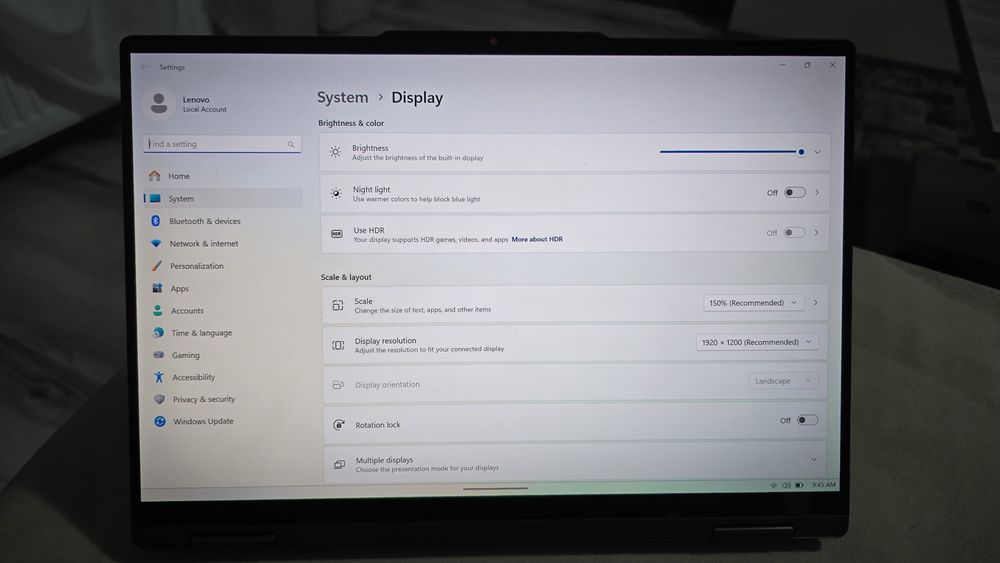1000x563 pixels.
Task: Click the More about HDR link
Action: point(537,239)
